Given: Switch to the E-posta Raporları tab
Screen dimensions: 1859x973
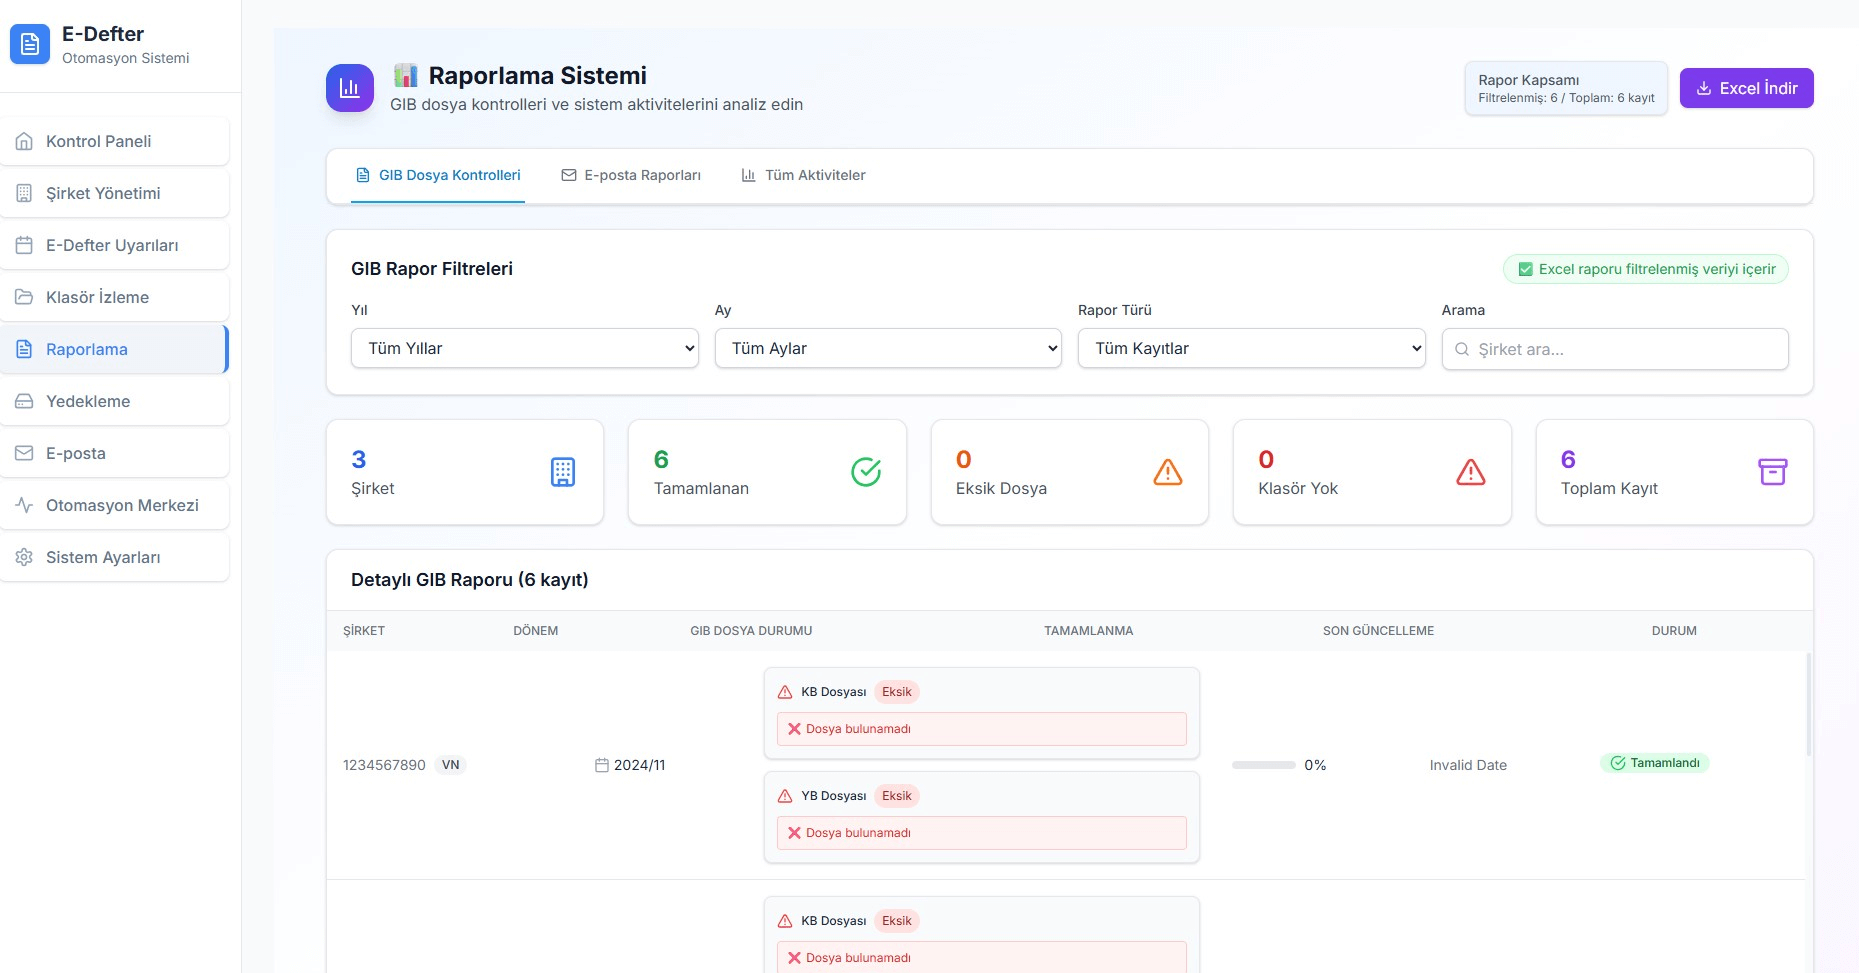Looking at the screenshot, I should coord(631,175).
